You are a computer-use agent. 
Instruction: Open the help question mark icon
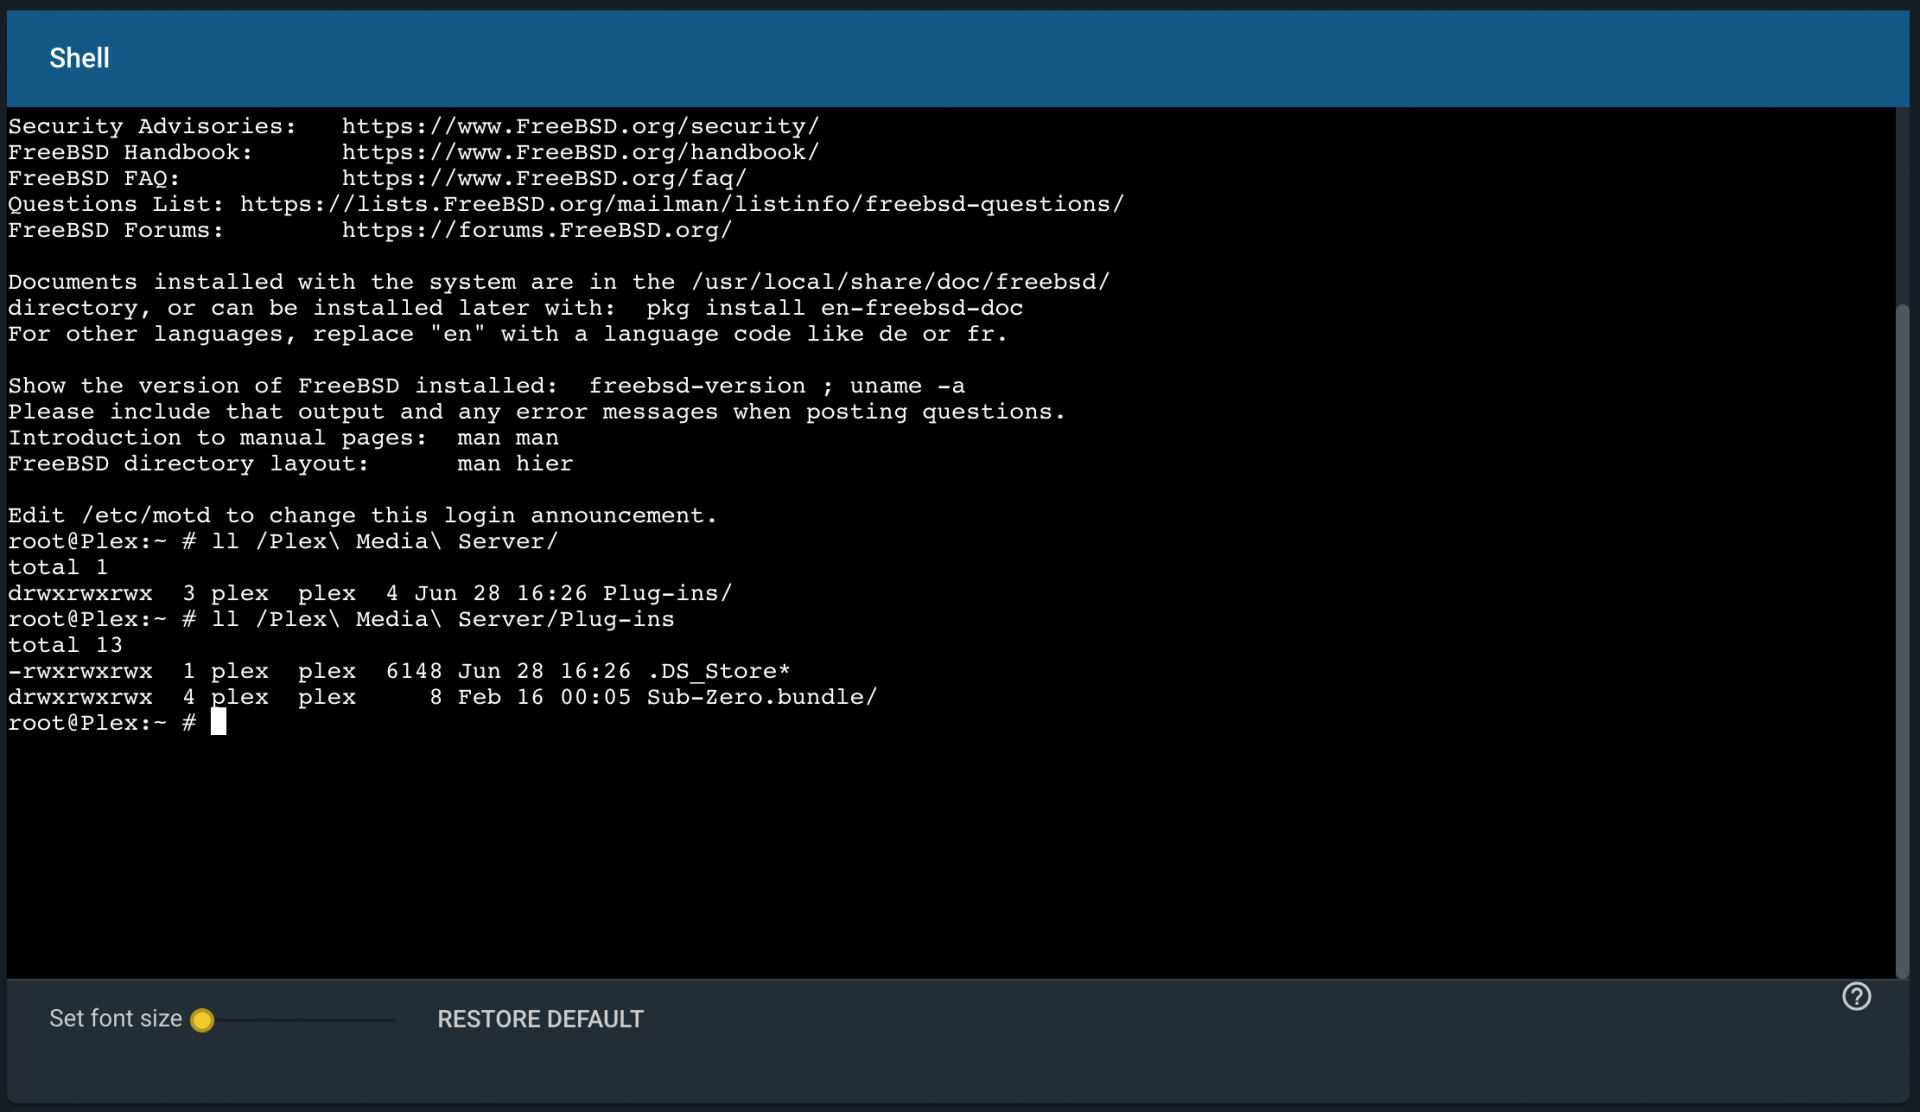click(x=1856, y=996)
